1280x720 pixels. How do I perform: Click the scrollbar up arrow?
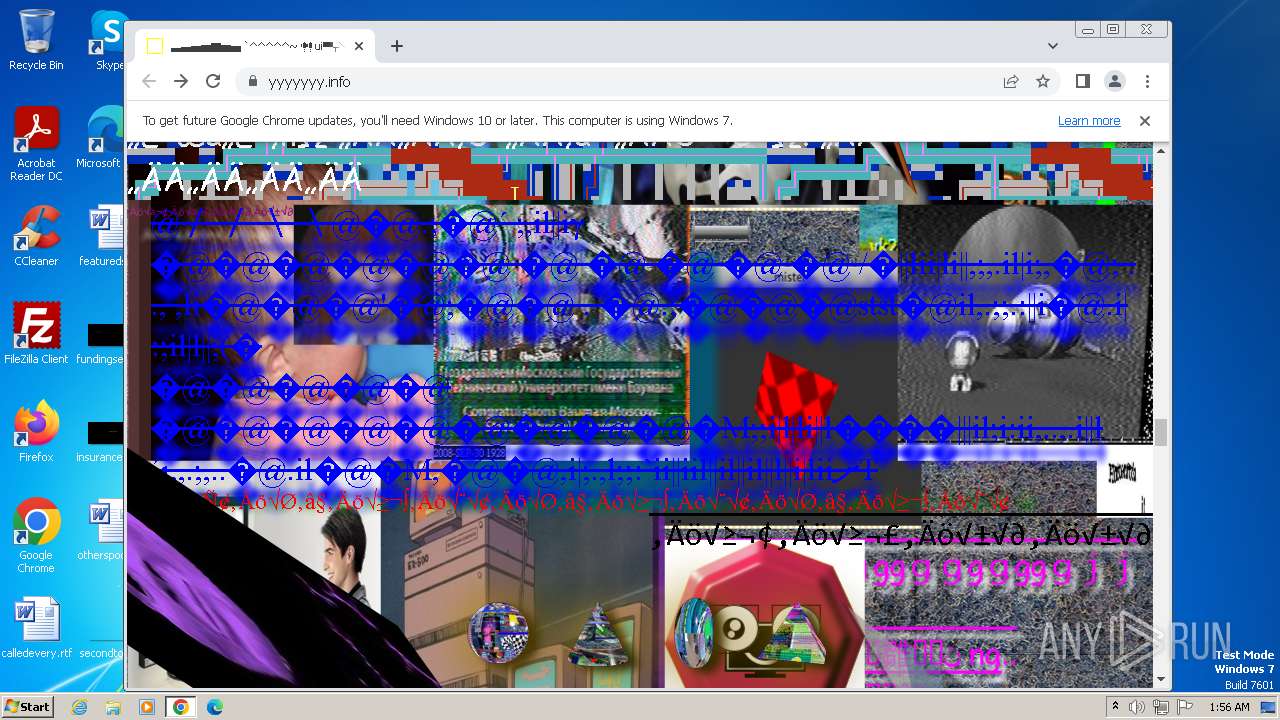pos(1161,150)
